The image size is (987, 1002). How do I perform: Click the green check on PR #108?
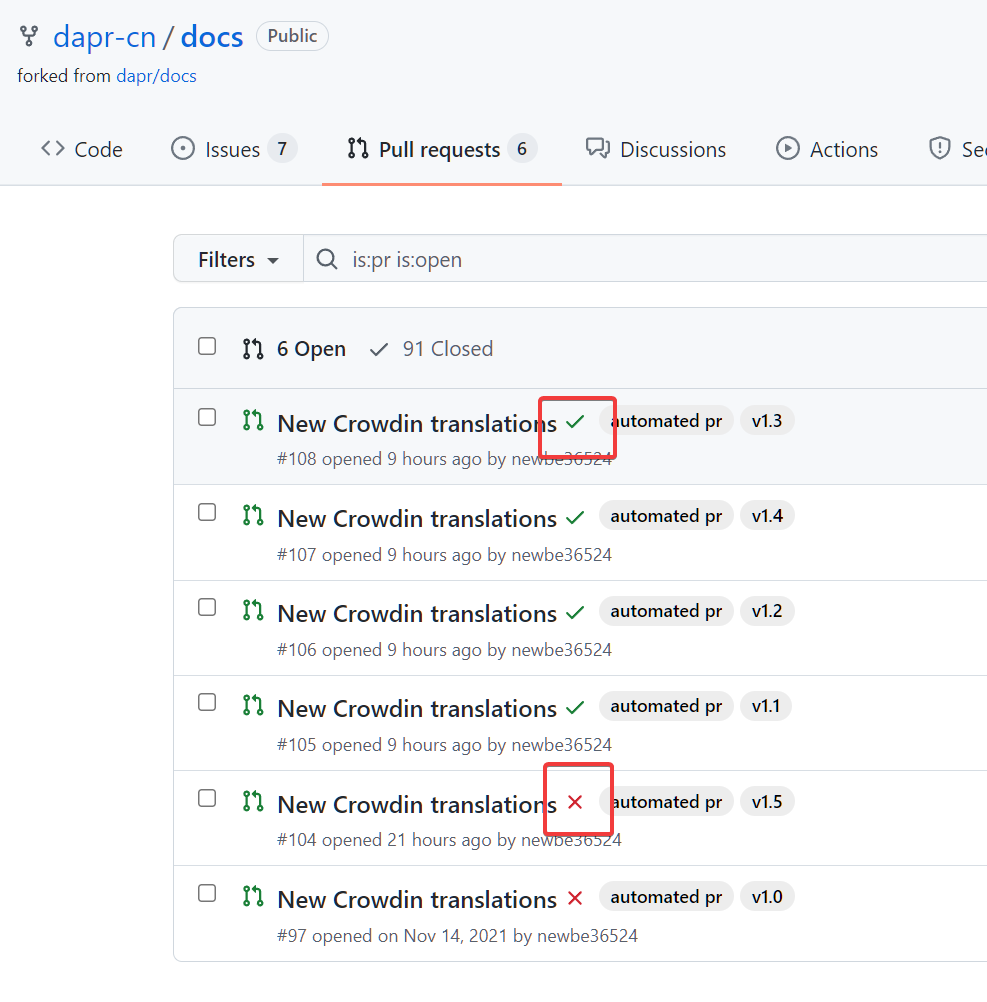pos(576,421)
